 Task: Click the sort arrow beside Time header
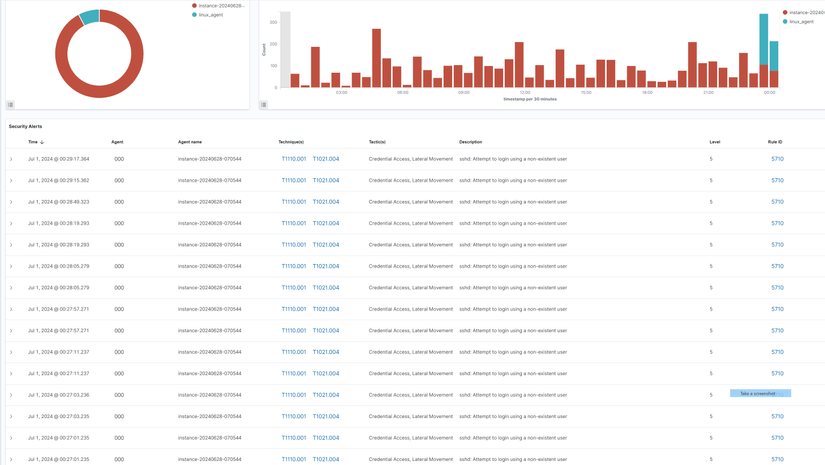point(42,142)
